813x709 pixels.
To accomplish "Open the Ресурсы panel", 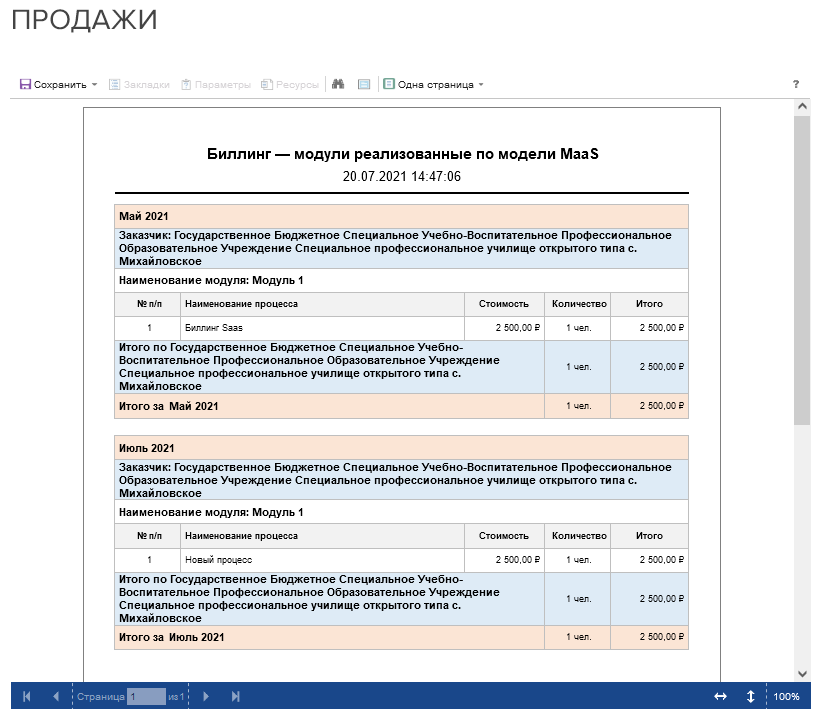I will tap(290, 85).
